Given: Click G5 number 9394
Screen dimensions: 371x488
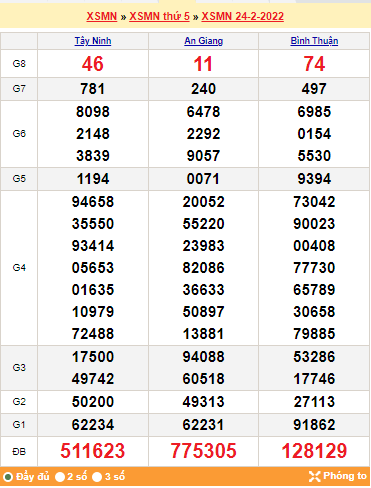Looking at the screenshot, I should (x=314, y=179).
